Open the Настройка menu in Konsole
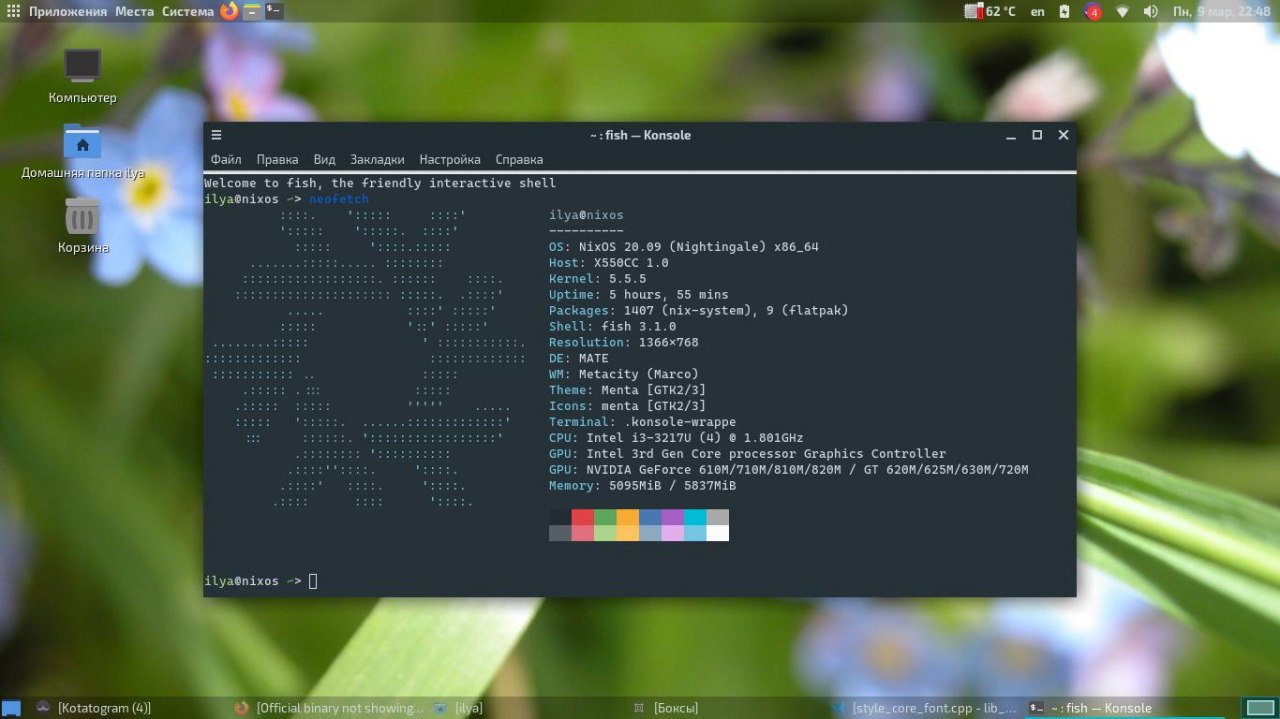1280x719 pixels. tap(450, 159)
